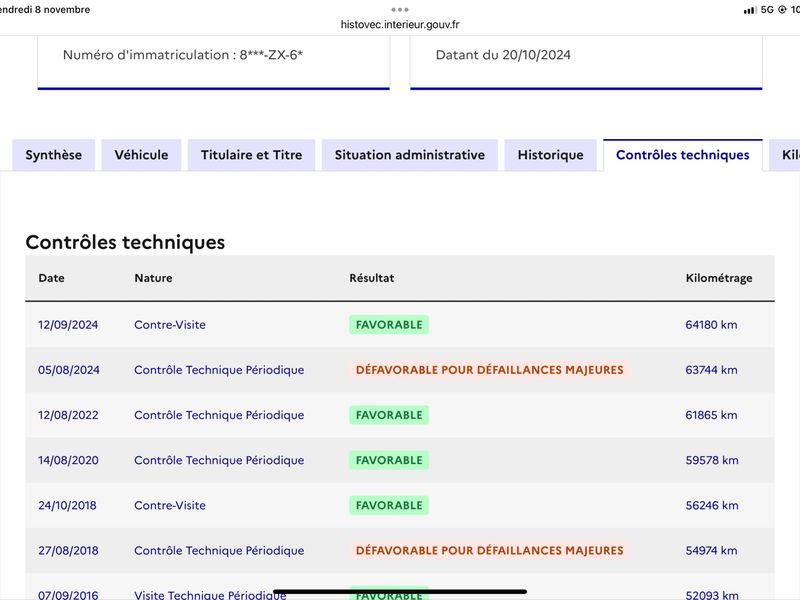Click the Date column header

(52, 278)
